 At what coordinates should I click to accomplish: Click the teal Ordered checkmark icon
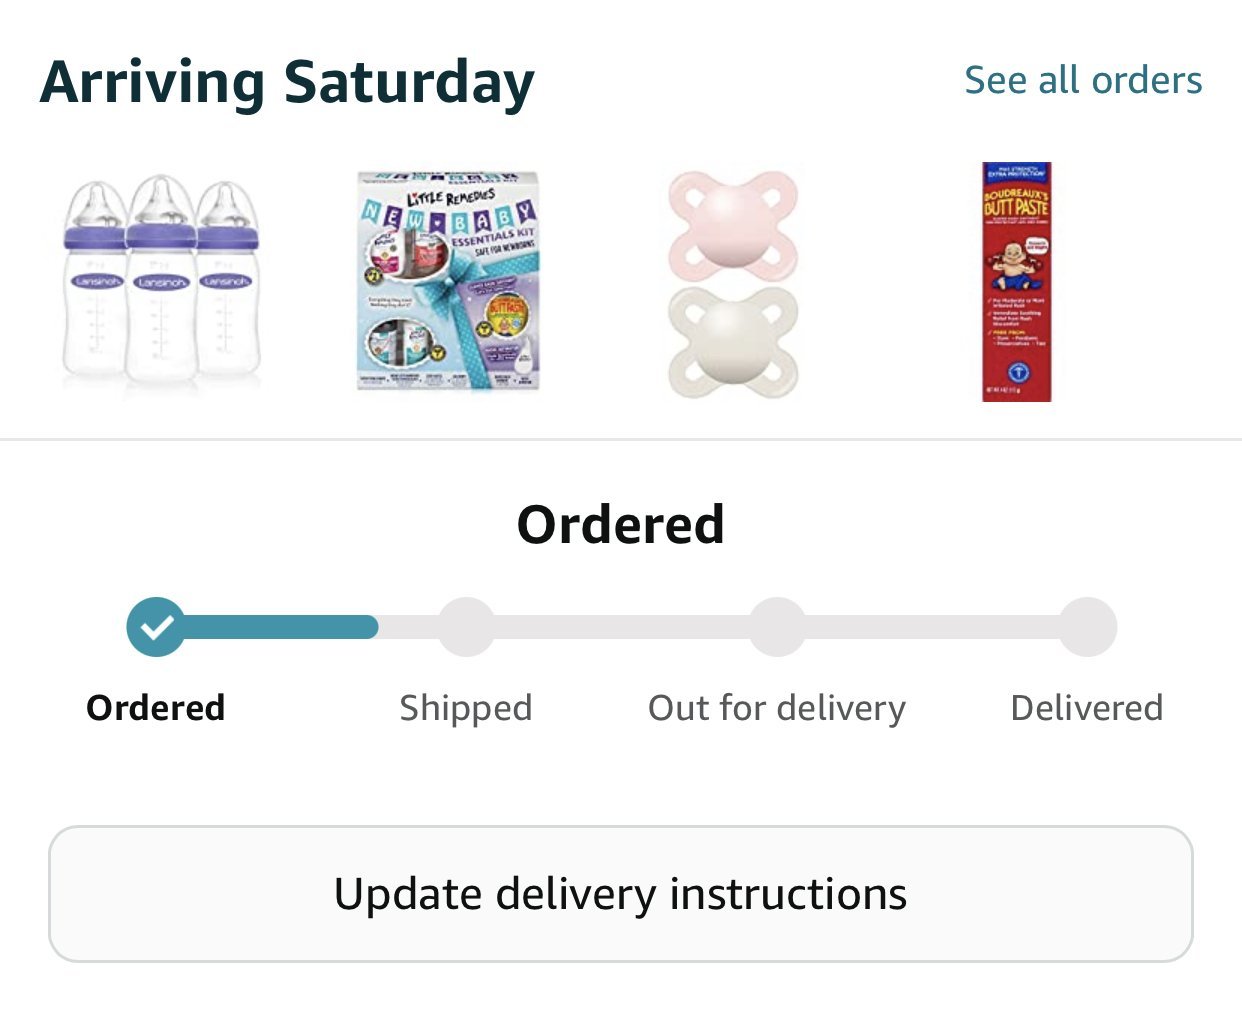click(156, 627)
